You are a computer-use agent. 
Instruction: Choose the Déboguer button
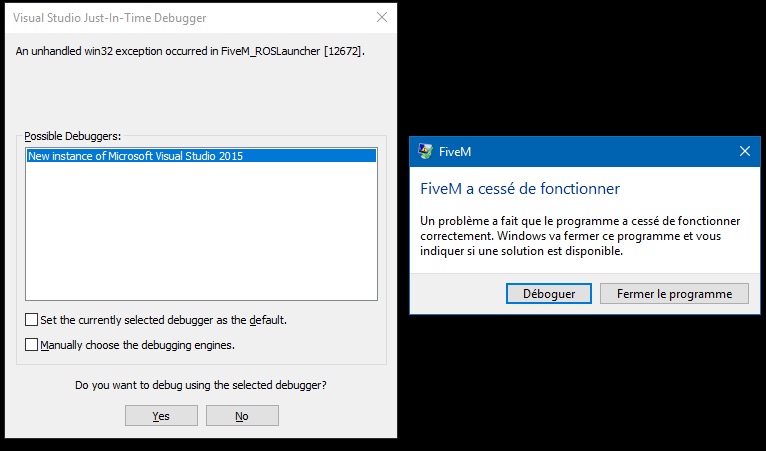pyautogui.click(x=549, y=294)
